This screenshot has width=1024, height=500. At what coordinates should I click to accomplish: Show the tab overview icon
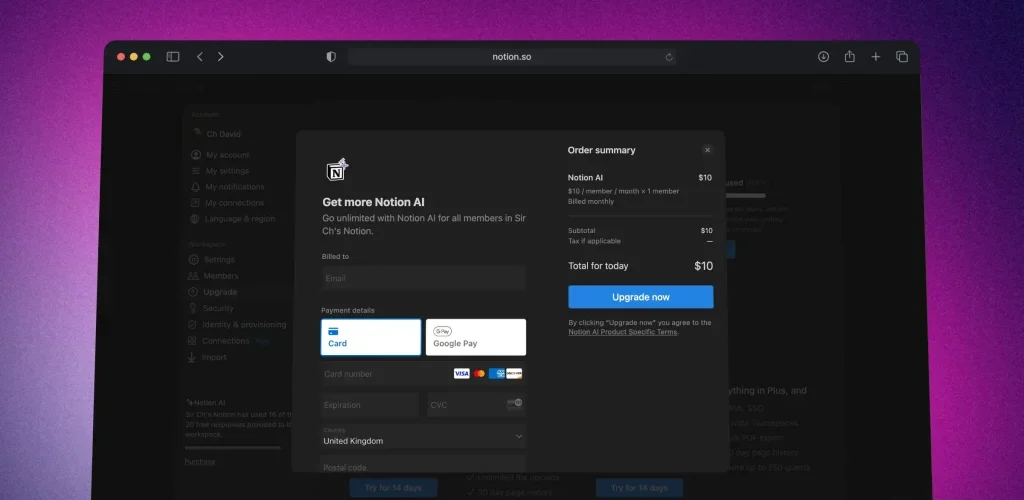[901, 57]
